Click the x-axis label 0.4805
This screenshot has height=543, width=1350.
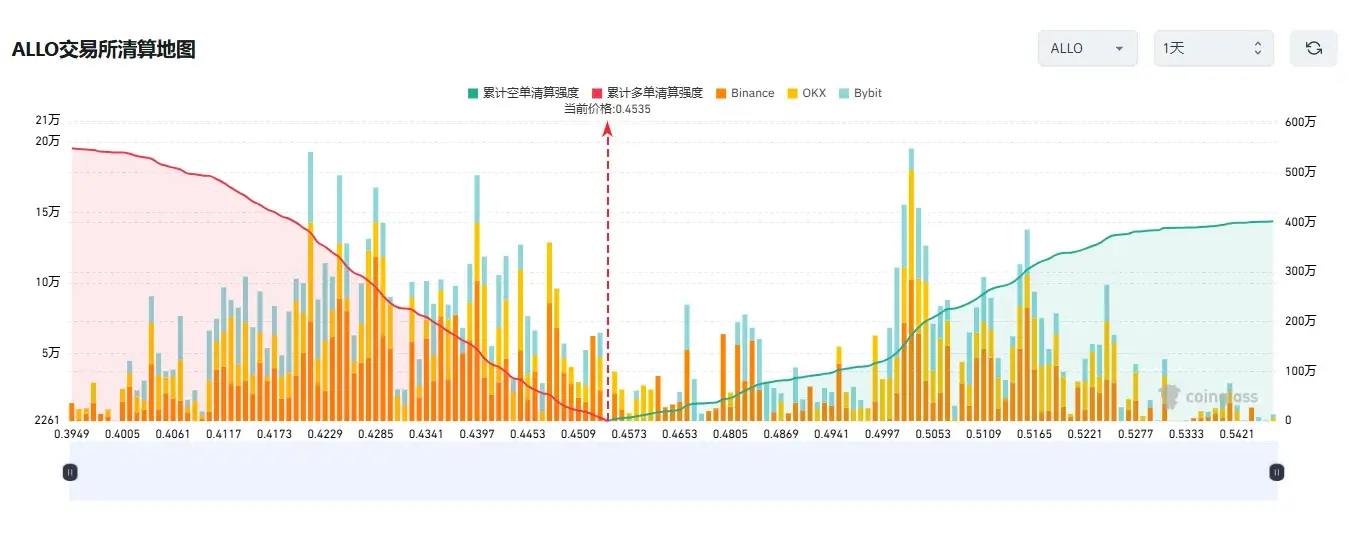[730, 434]
